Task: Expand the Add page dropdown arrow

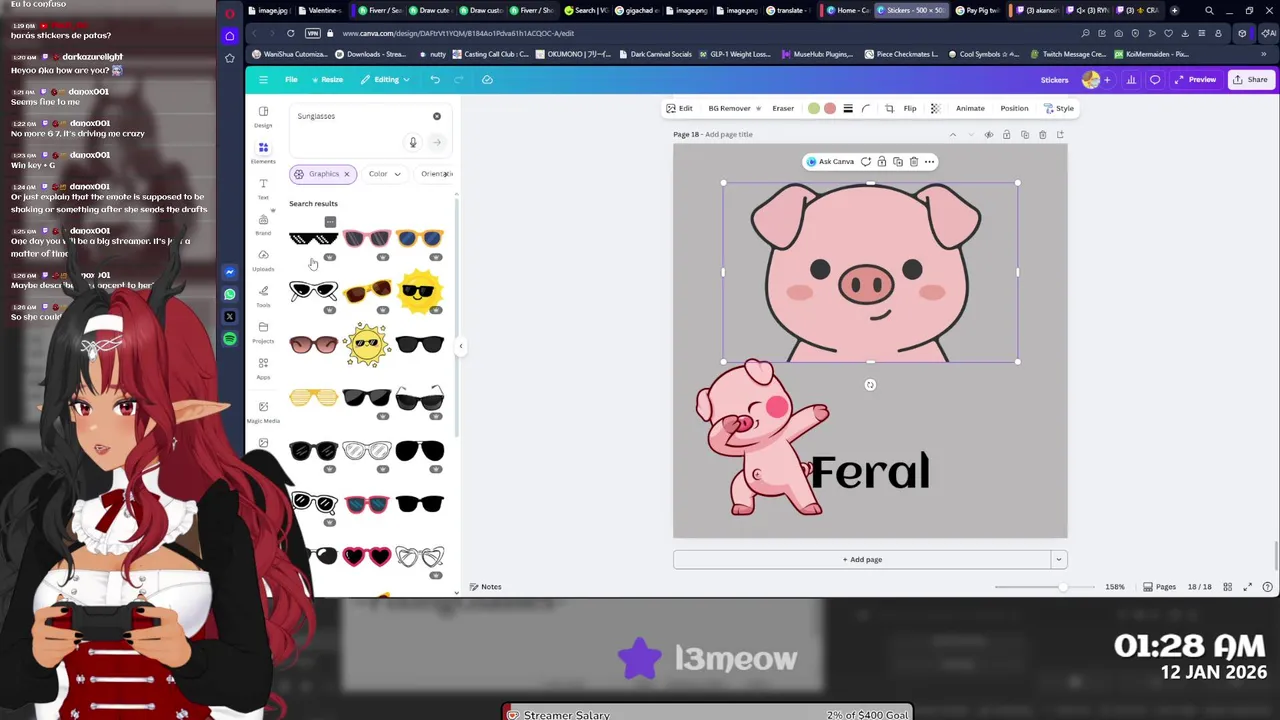Action: [x=1059, y=560]
